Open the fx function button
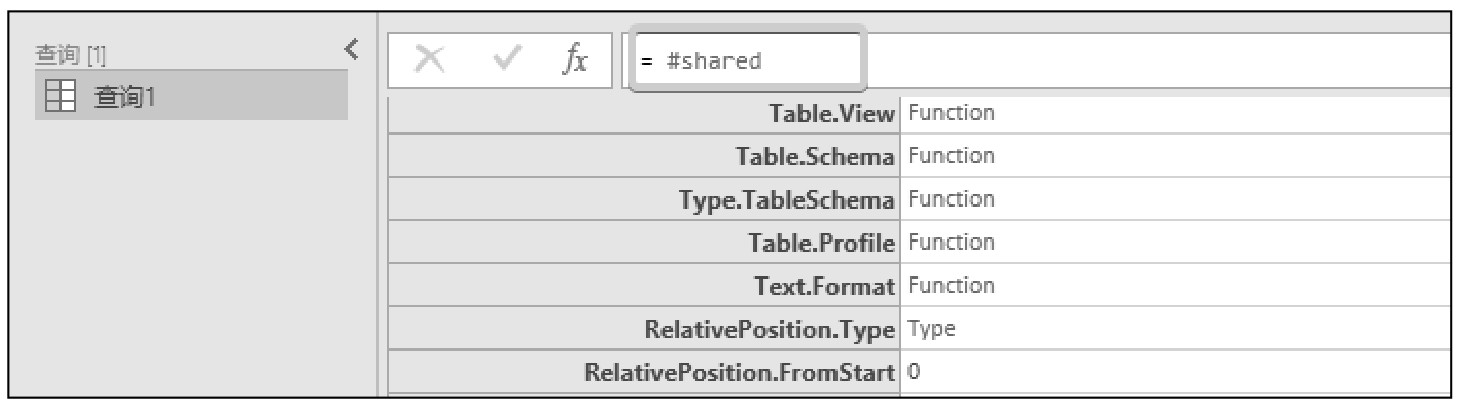1463x409 pixels. [575, 62]
